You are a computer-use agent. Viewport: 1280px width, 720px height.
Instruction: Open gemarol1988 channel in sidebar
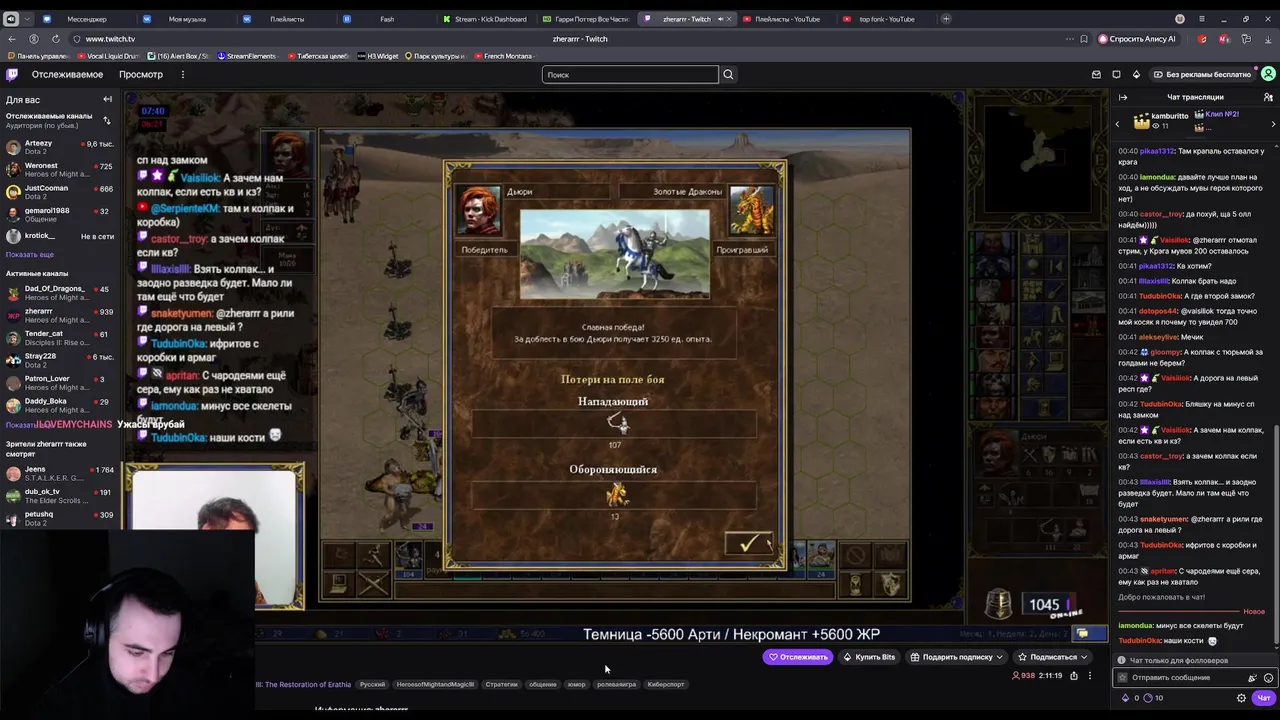click(60, 215)
